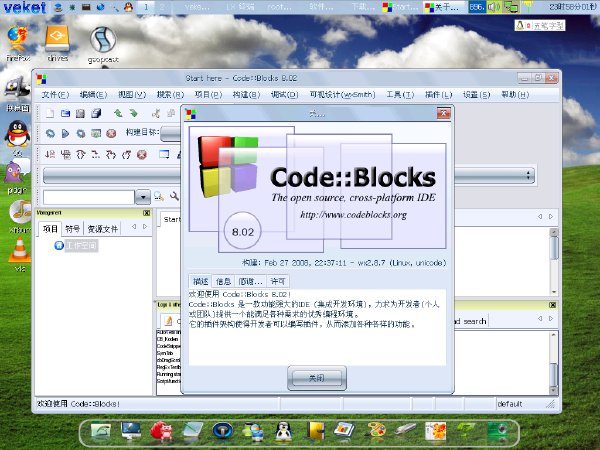The image size is (600, 450).
Task: Click the magnifier search icon beside the search box
Action: [x=159, y=197]
